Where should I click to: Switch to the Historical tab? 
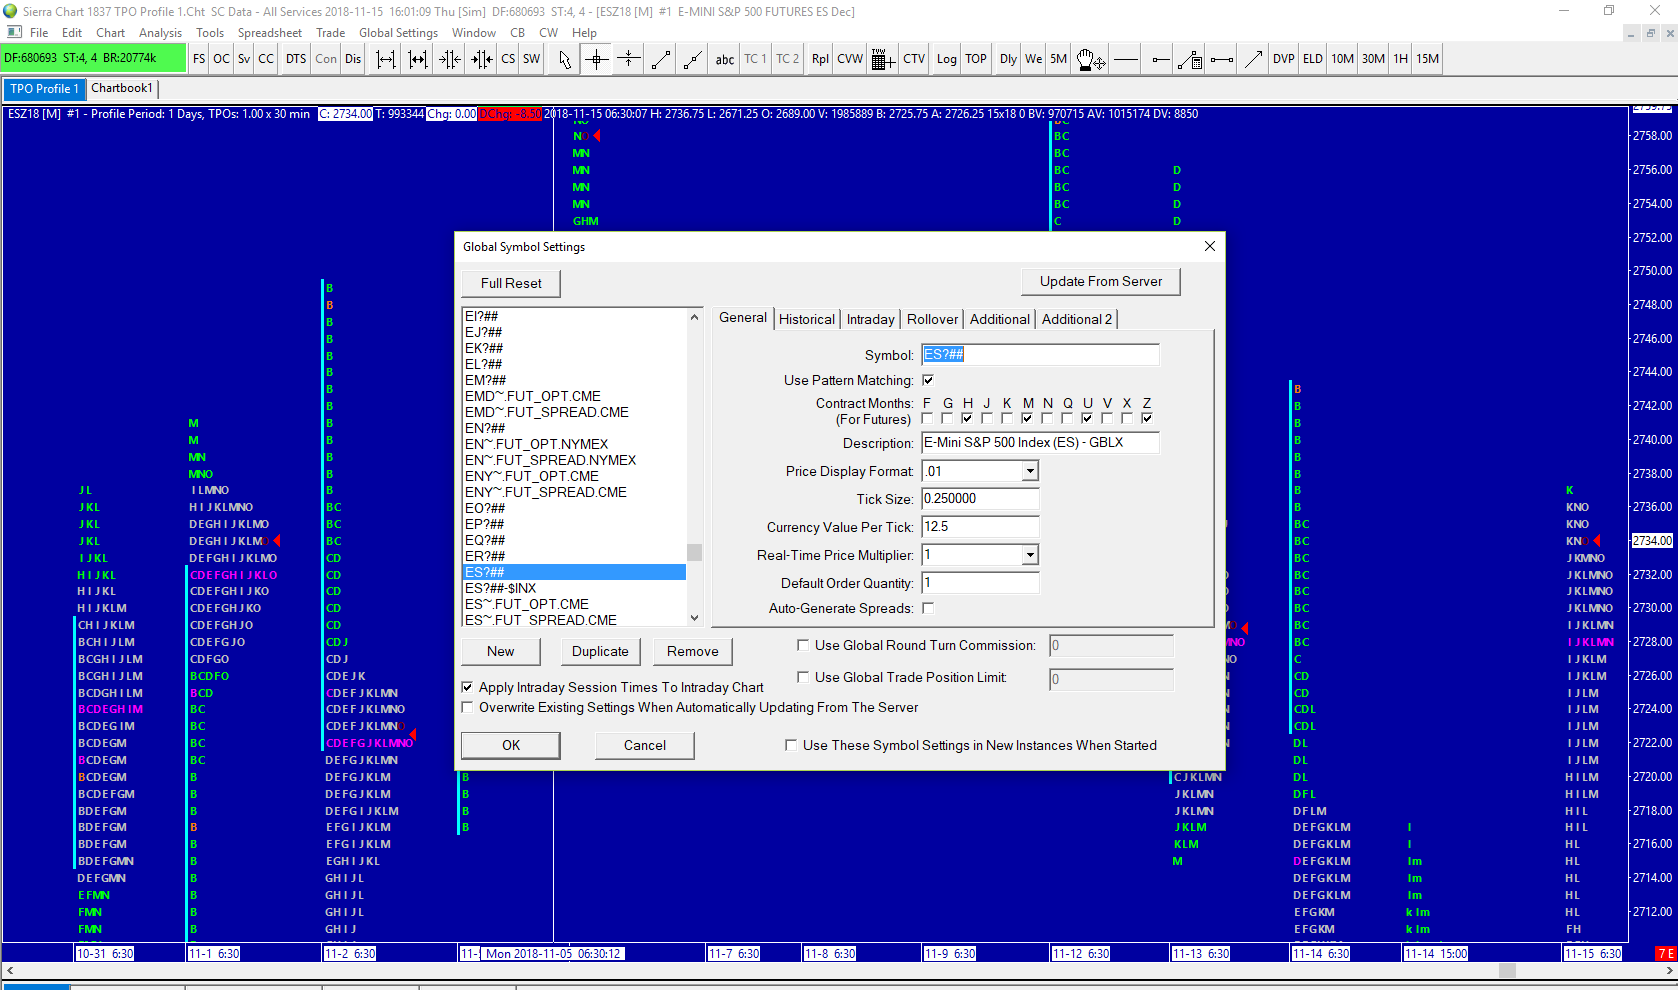[x=806, y=319]
